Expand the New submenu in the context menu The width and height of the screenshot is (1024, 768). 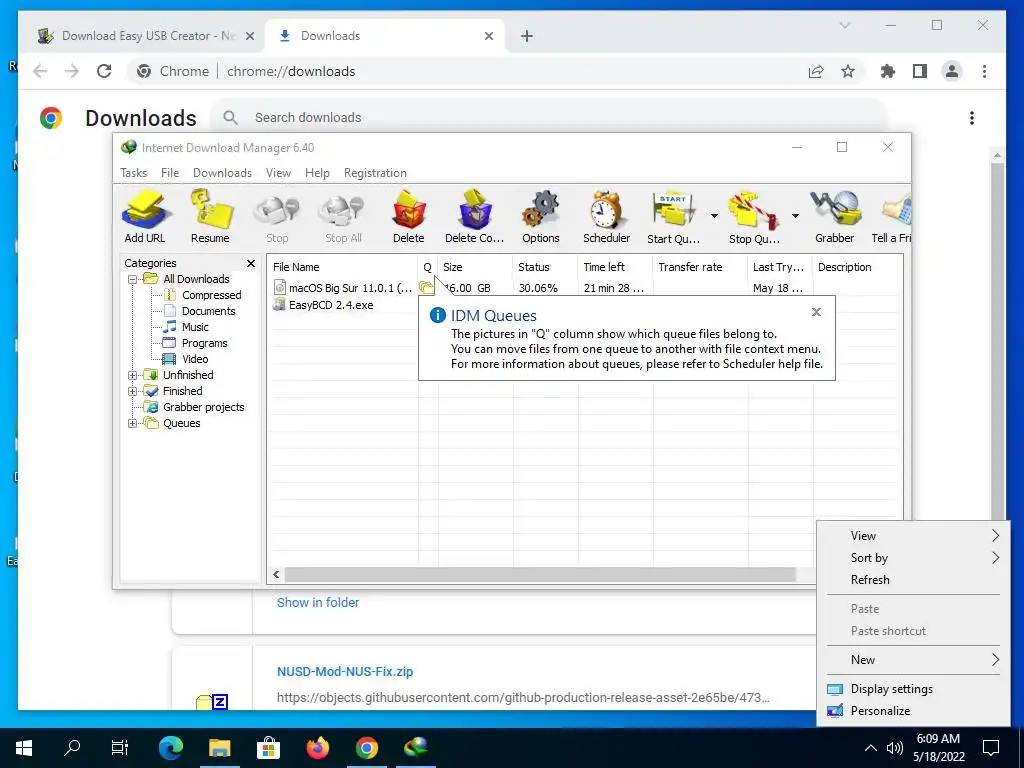tap(913, 660)
